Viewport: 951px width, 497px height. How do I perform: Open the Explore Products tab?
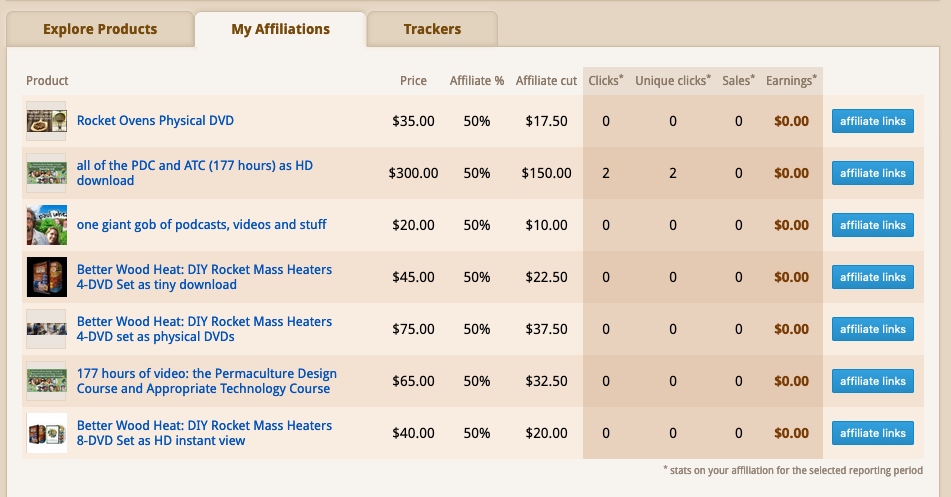(100, 29)
